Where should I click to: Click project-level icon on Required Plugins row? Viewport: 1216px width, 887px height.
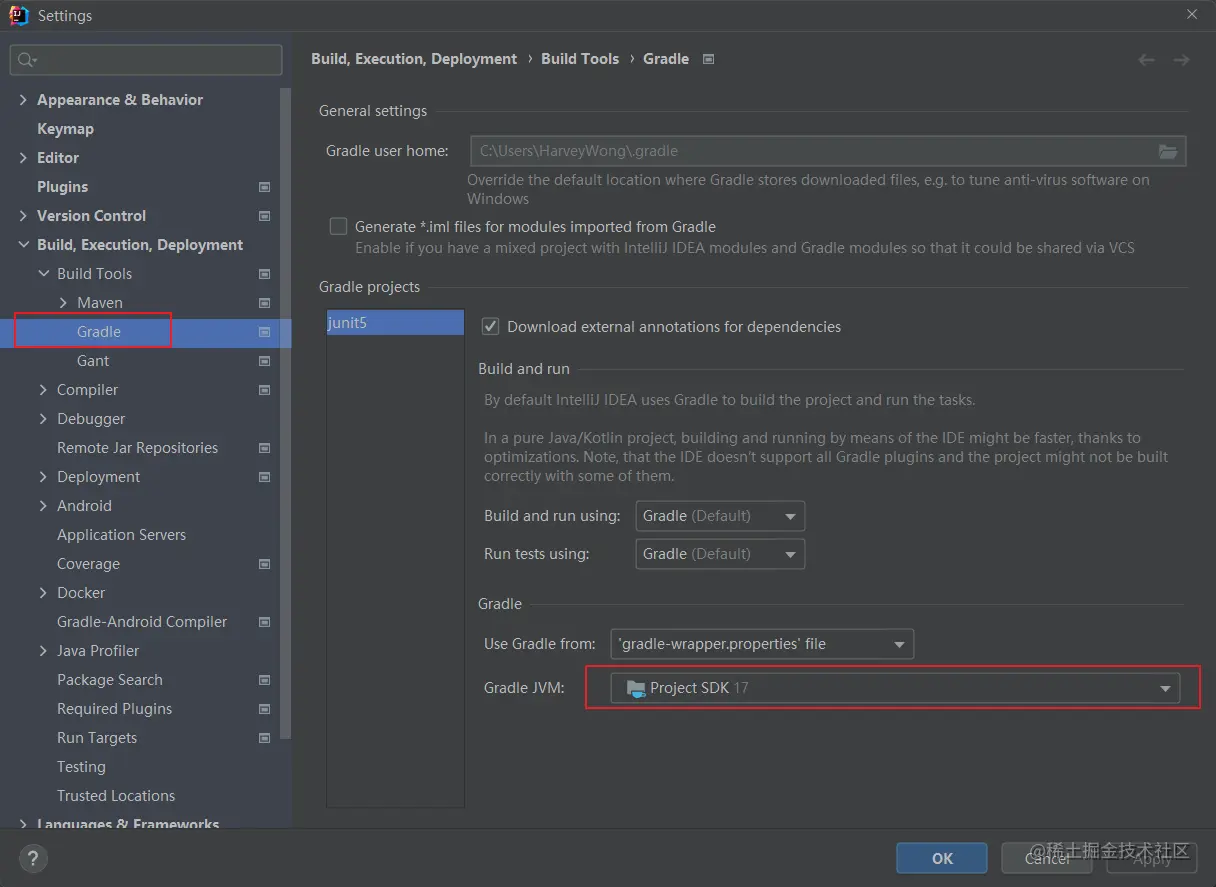click(x=265, y=709)
